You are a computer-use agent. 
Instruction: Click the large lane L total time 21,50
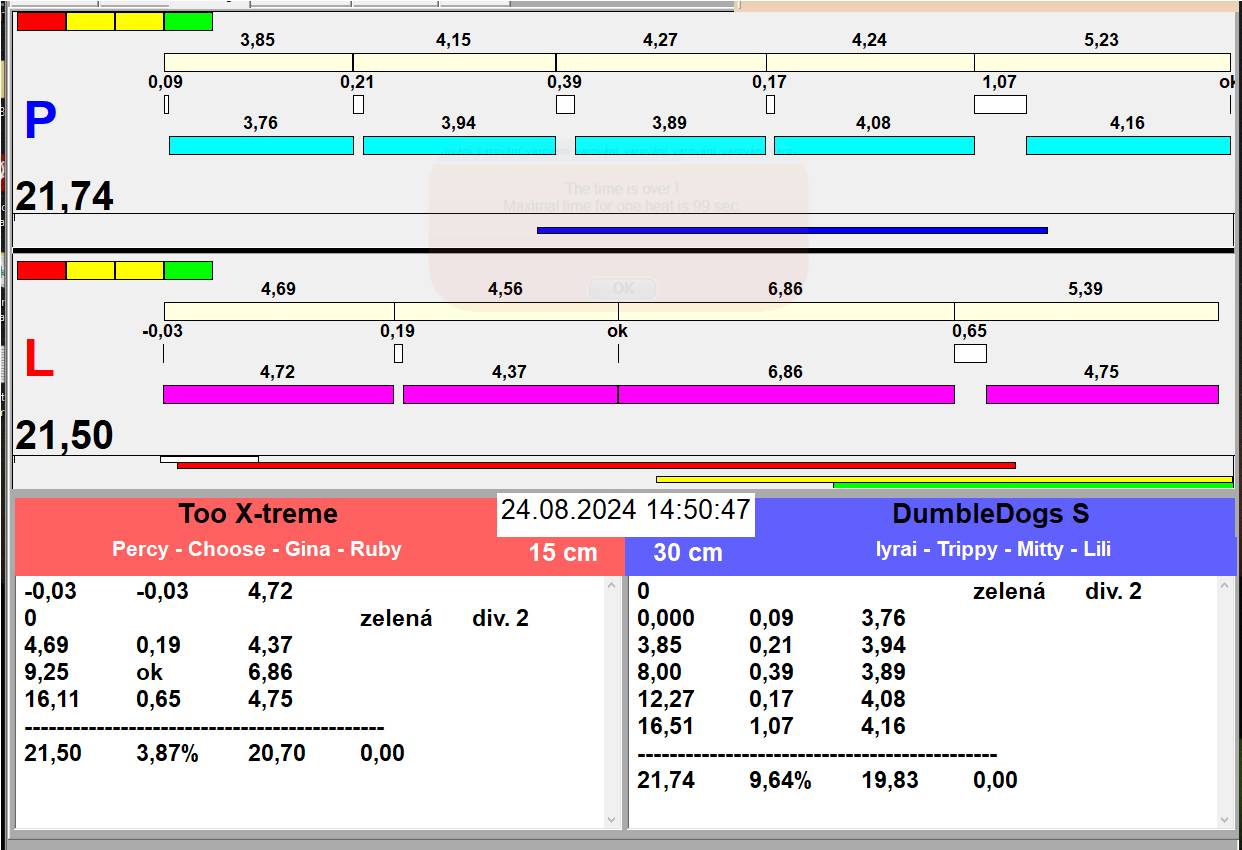pos(64,436)
